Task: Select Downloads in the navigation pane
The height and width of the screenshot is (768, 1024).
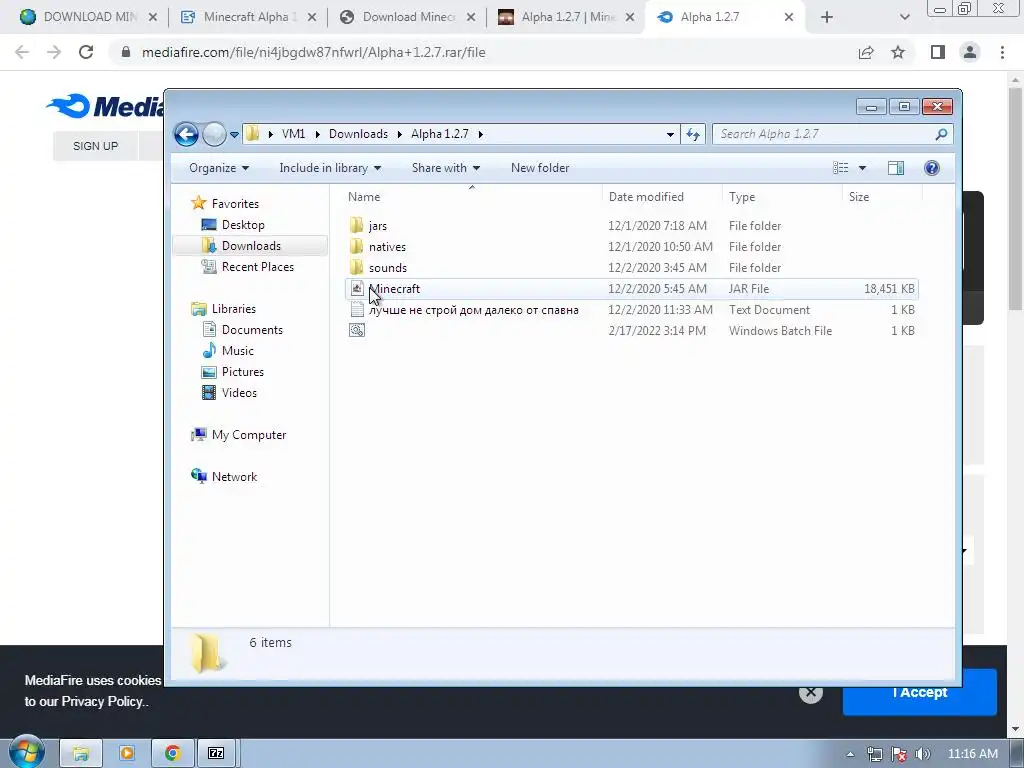Action: point(251,246)
